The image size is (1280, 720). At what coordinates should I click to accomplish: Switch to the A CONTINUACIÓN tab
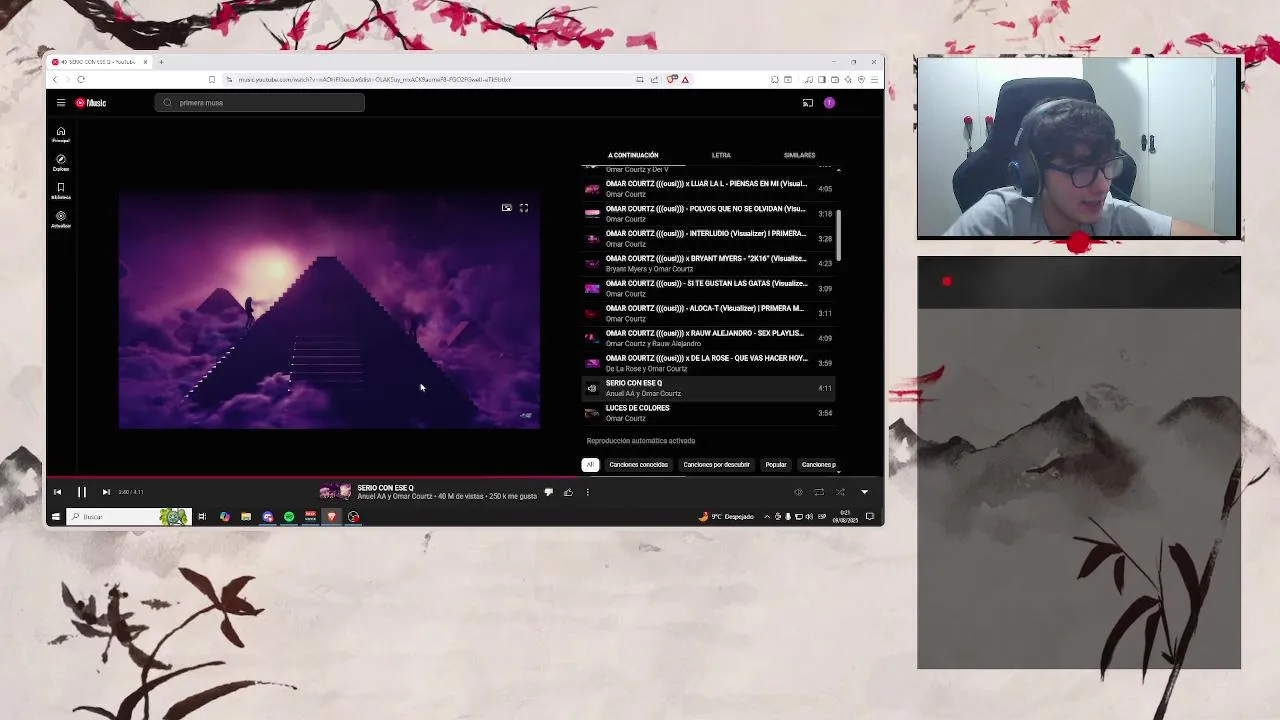coord(633,155)
